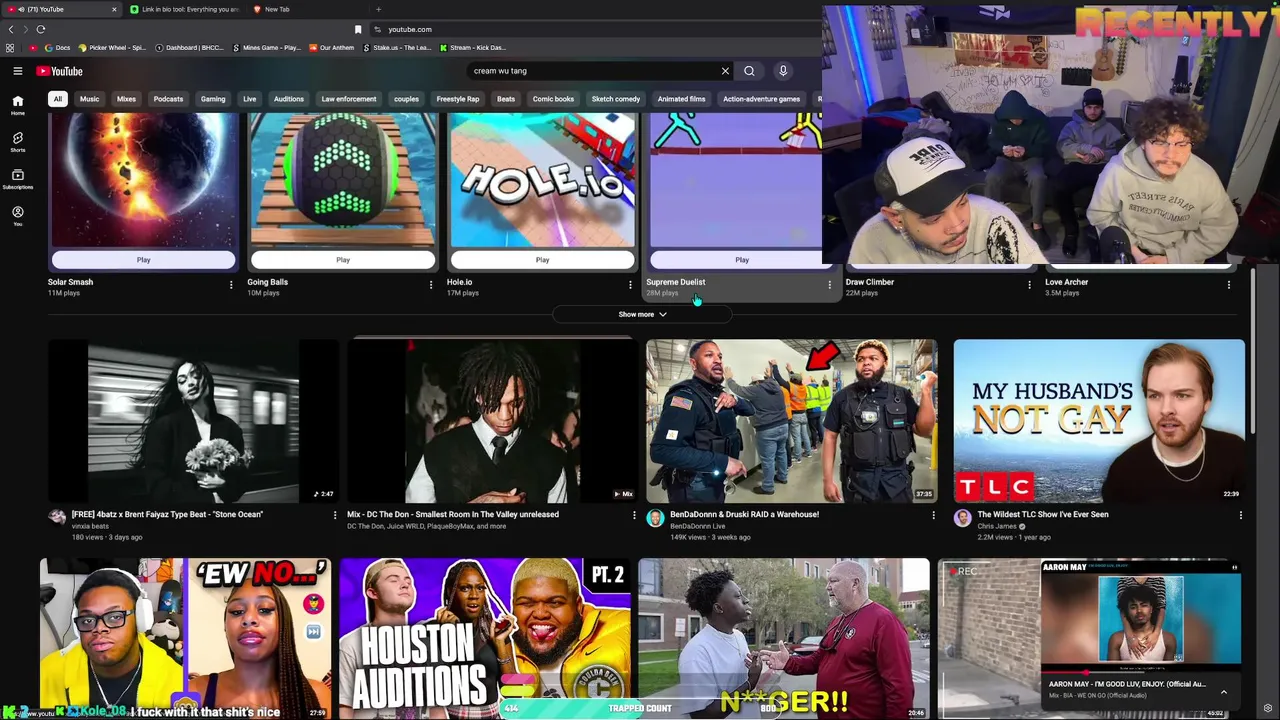Screen dimensions: 1280x720
Task: Select the Law enforcement filter chip
Action: coord(349,99)
